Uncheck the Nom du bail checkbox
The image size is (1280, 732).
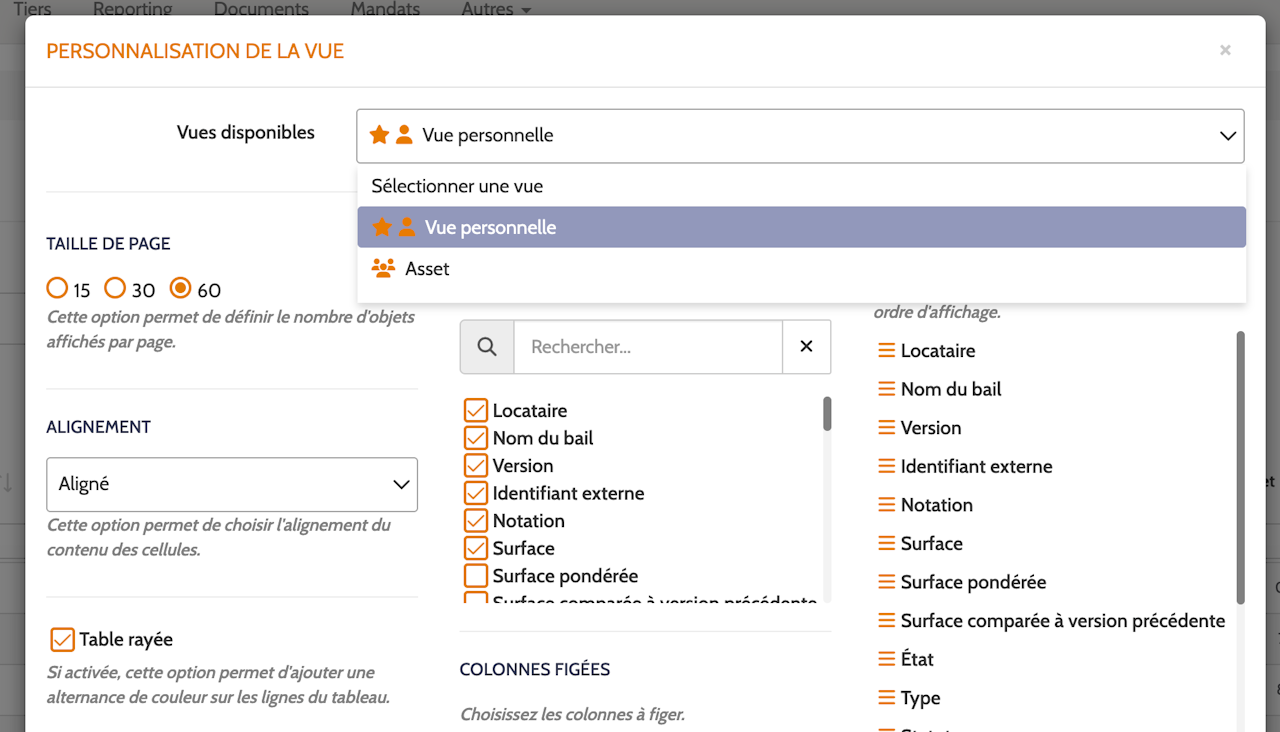[475, 438]
